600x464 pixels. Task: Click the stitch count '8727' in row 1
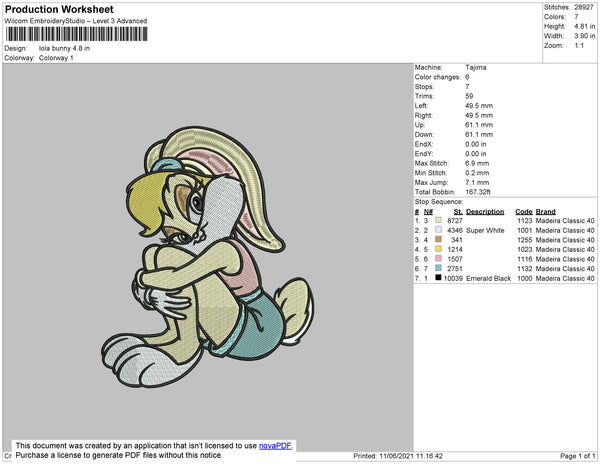[x=455, y=221]
